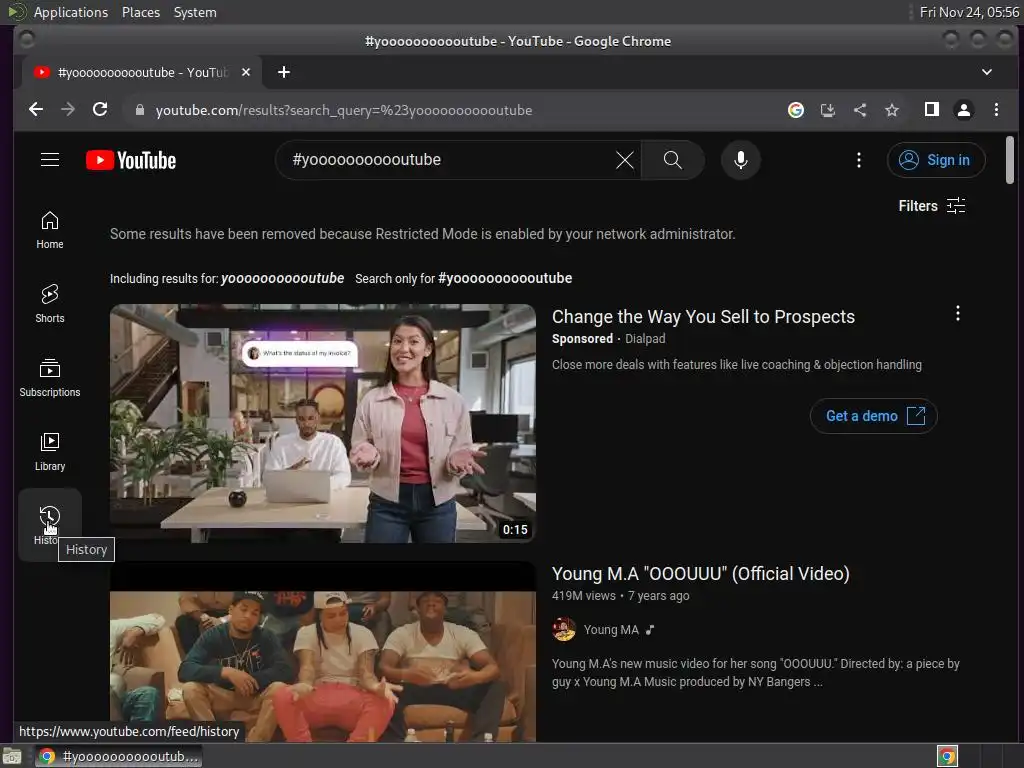Open the Applications menu
This screenshot has width=1024, height=768.
coord(71,12)
